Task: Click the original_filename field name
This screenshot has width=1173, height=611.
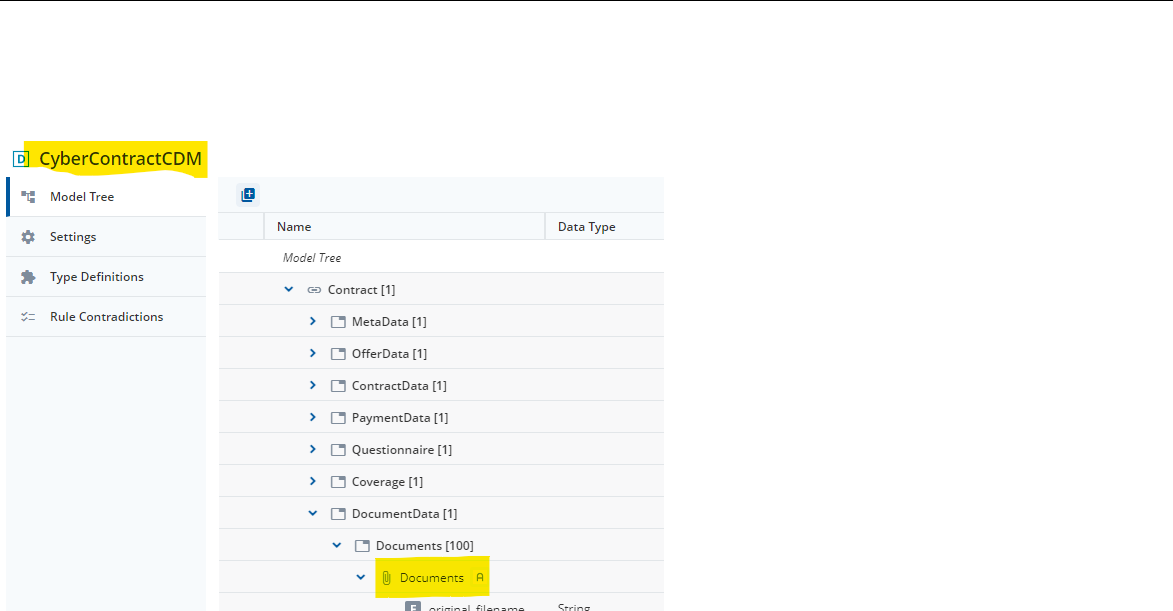Action: click(477, 607)
